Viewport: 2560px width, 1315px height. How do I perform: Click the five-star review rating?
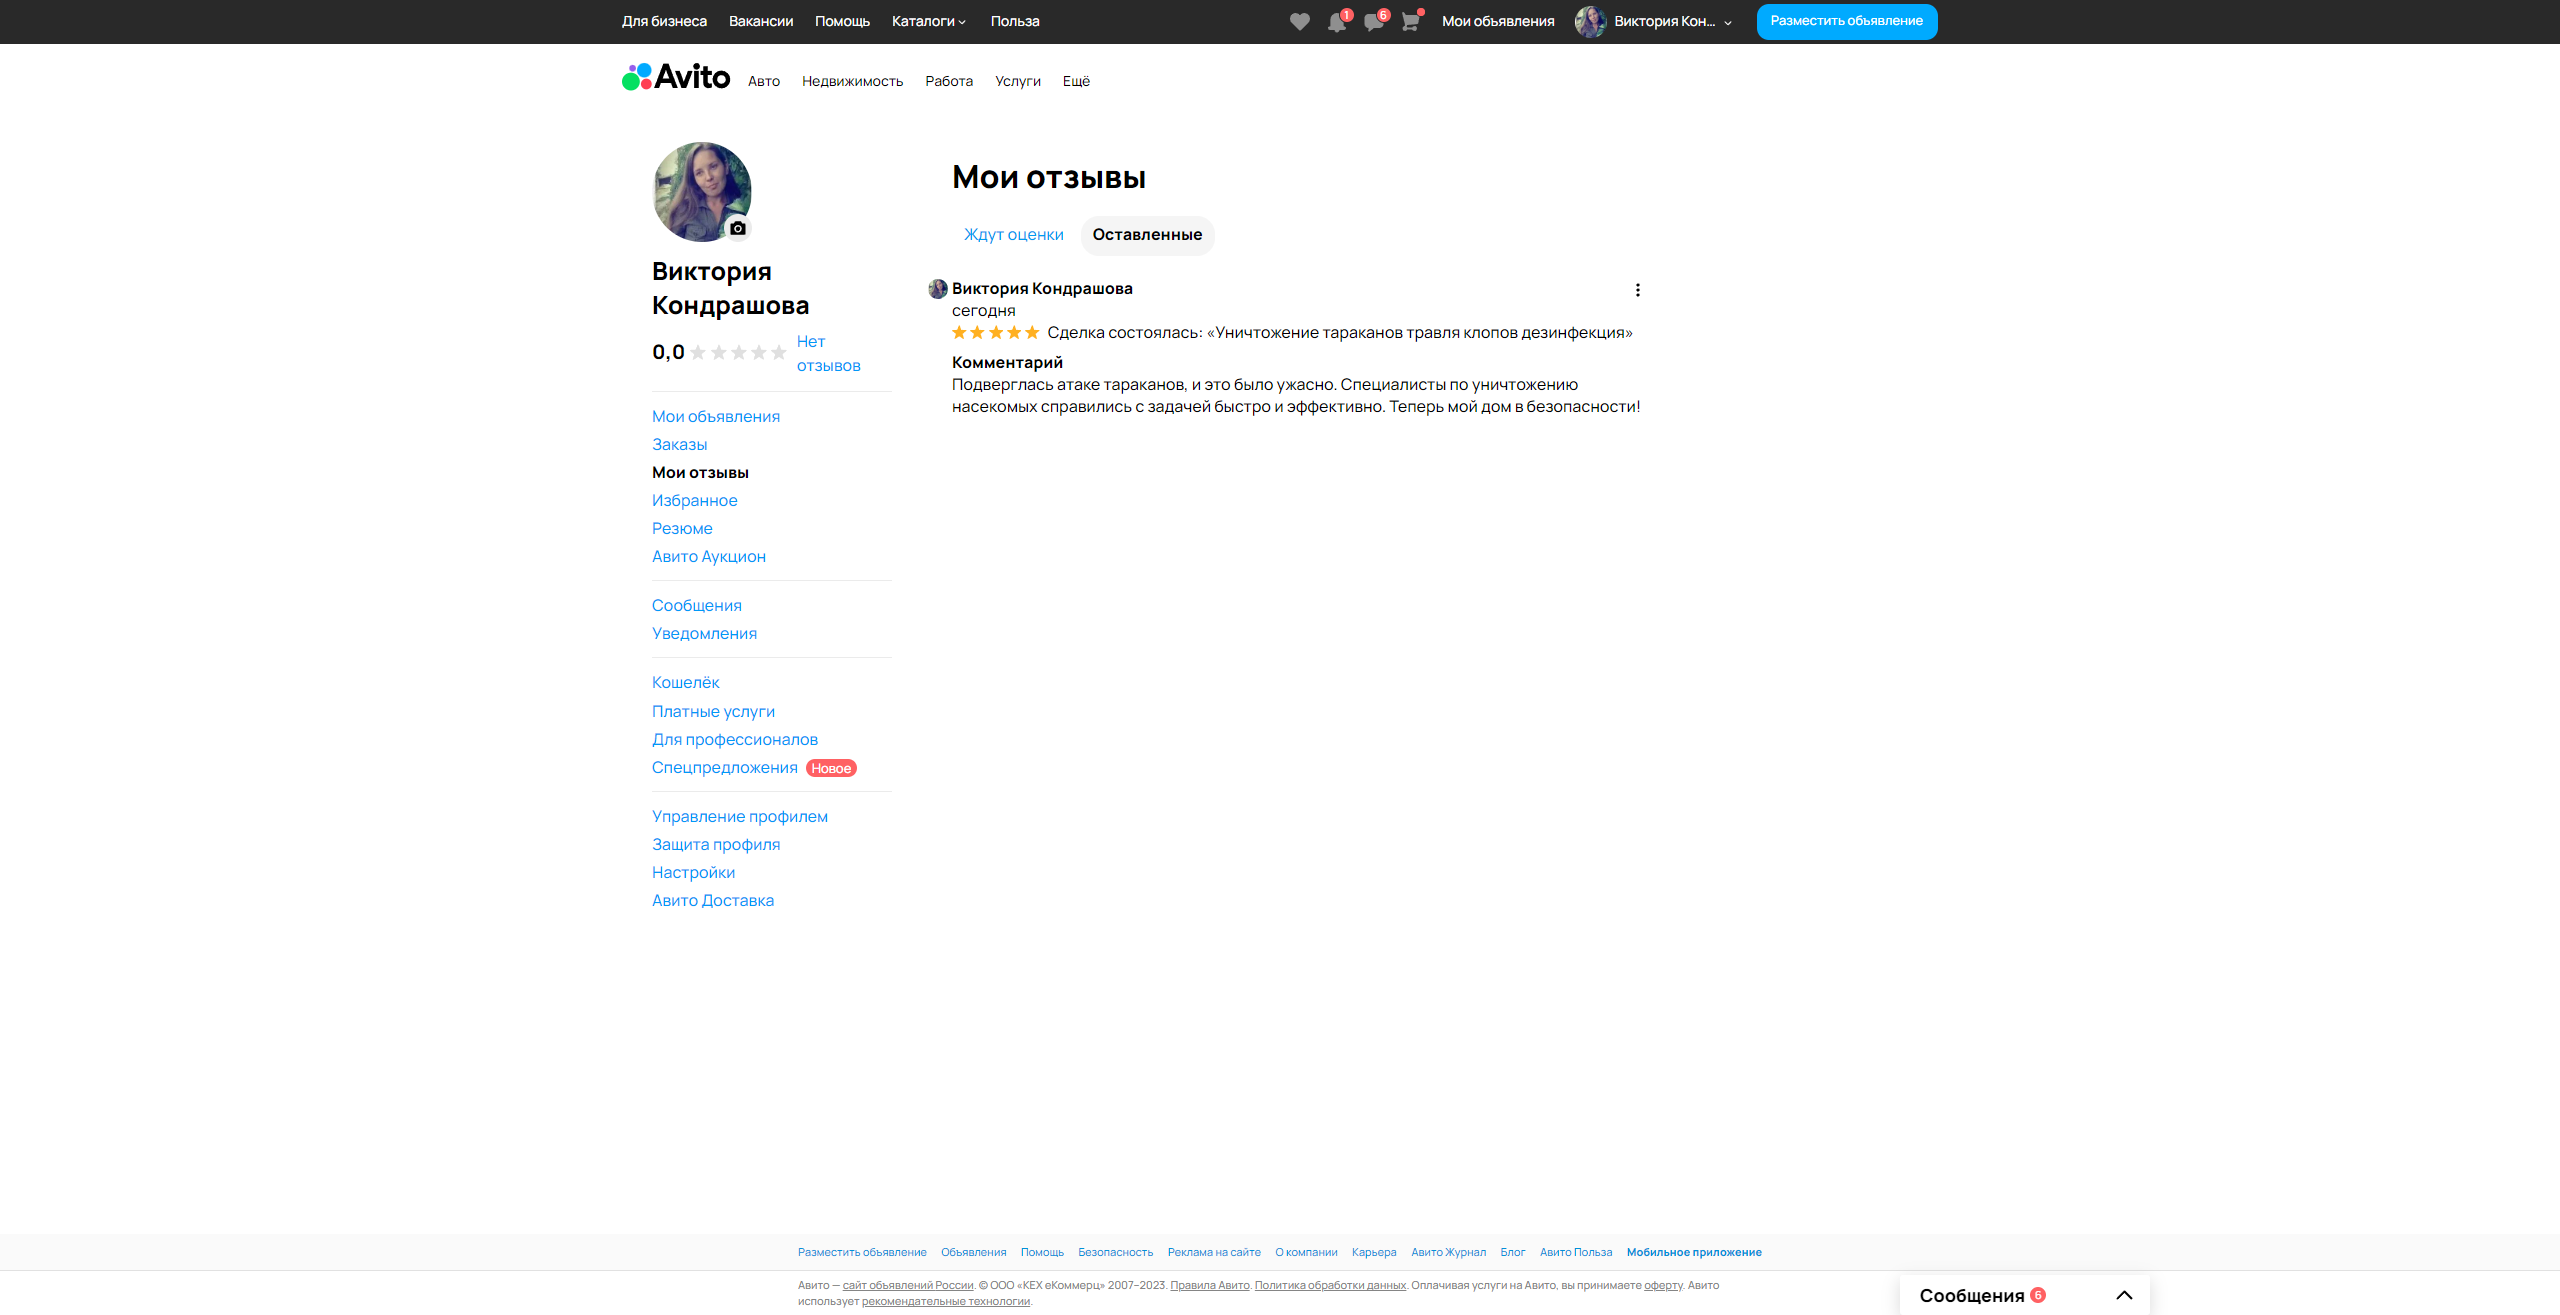point(995,333)
